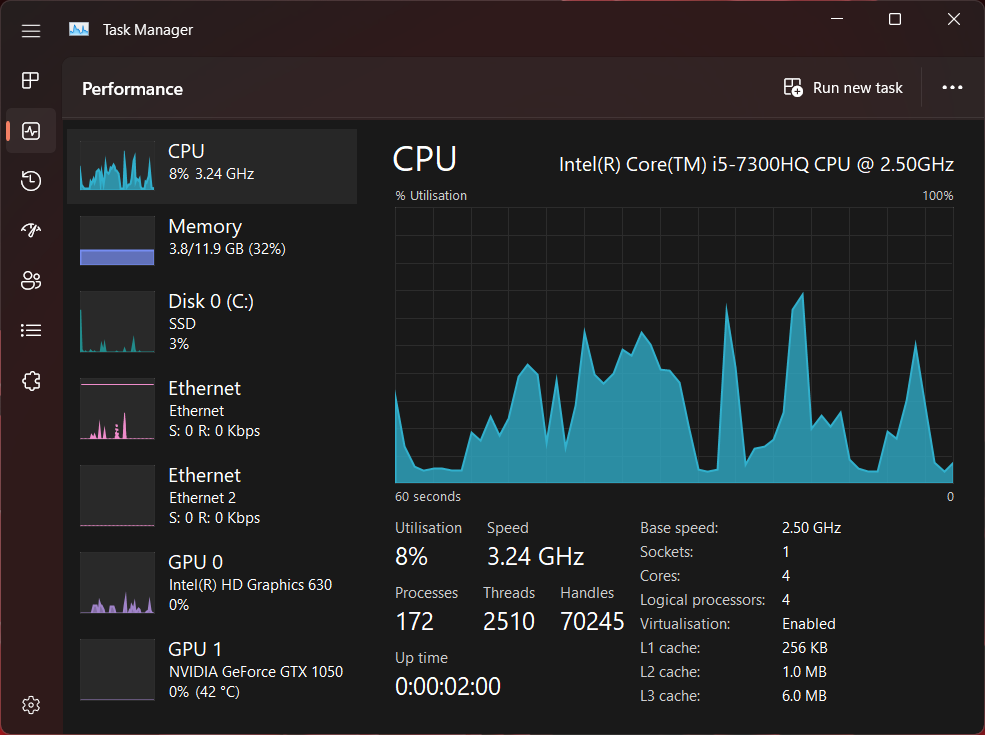Select the Ethernet 2 adapter entry
985x735 pixels.
tap(212, 495)
